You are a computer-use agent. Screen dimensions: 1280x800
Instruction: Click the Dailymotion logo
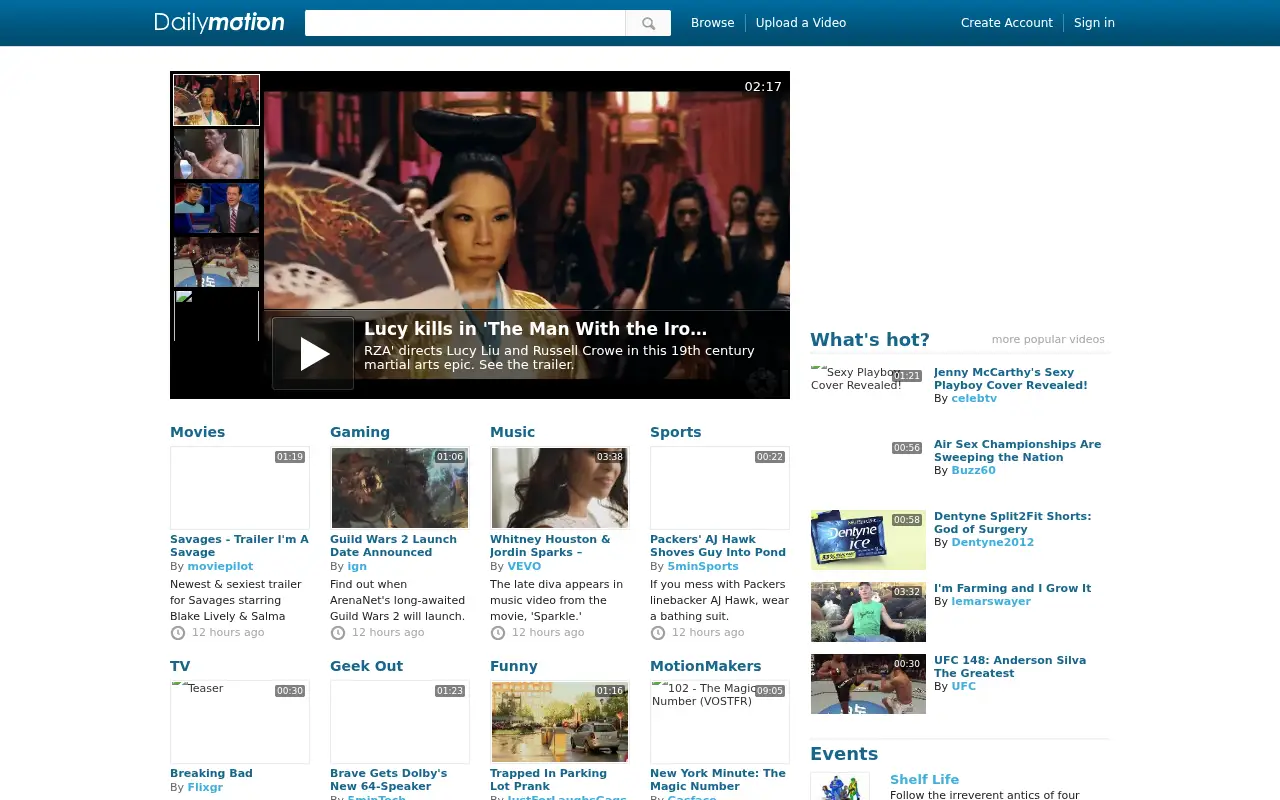(219, 22)
